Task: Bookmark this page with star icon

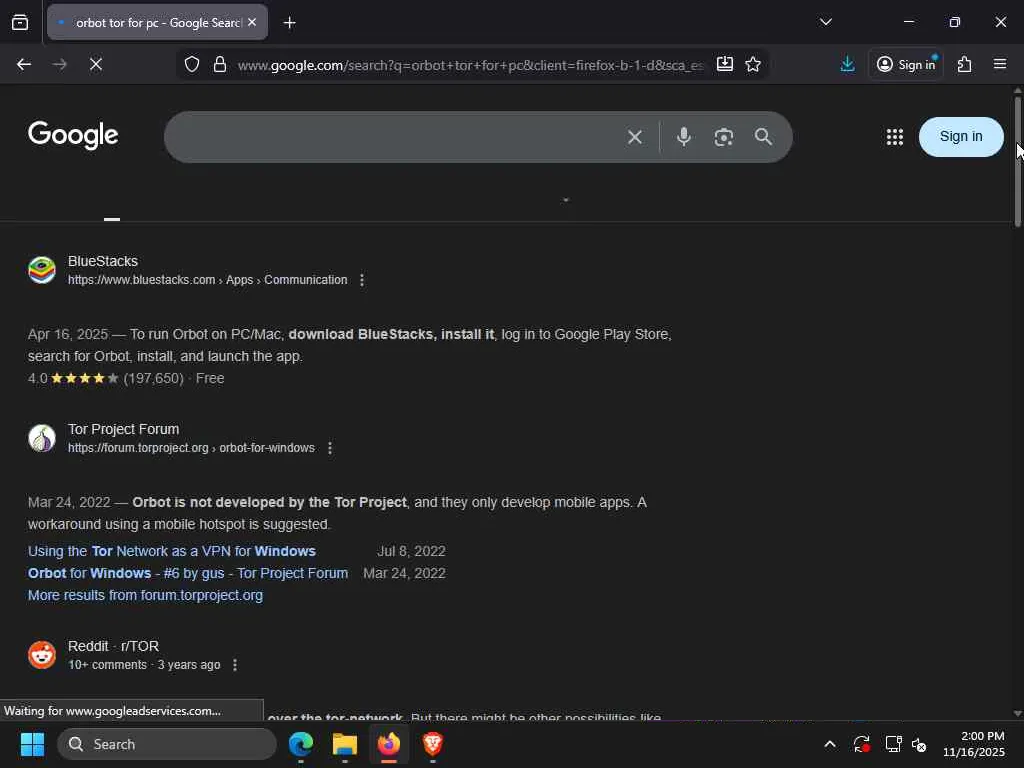Action: [753, 64]
